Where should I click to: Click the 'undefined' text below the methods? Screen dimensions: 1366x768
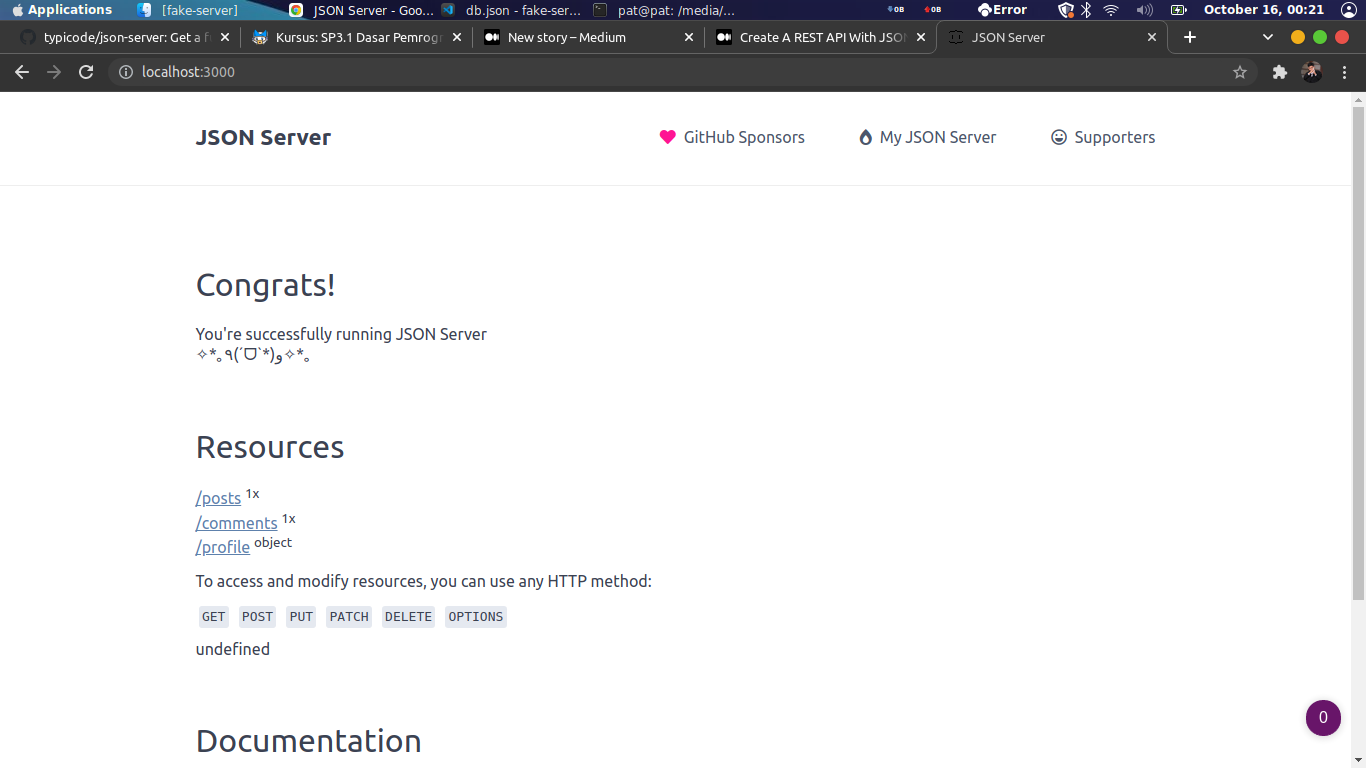pyautogui.click(x=233, y=649)
